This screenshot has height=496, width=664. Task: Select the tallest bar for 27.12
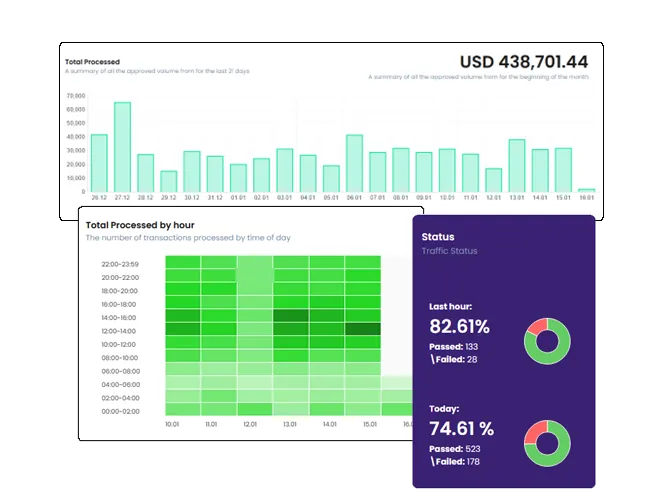click(122, 147)
